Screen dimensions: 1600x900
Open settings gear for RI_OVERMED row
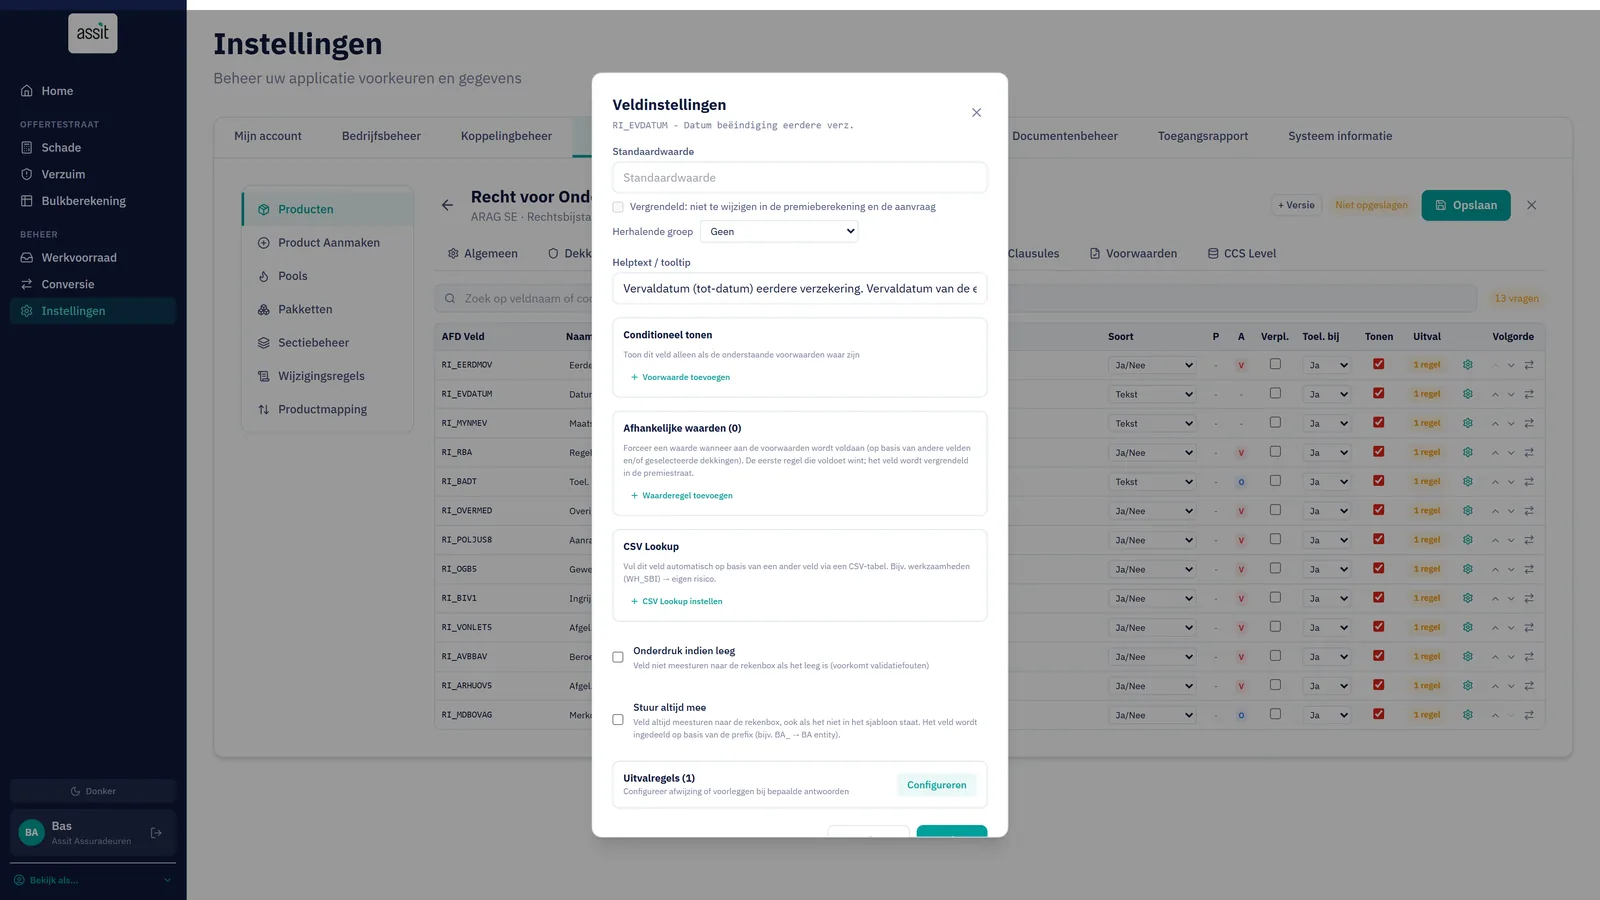coord(1468,511)
